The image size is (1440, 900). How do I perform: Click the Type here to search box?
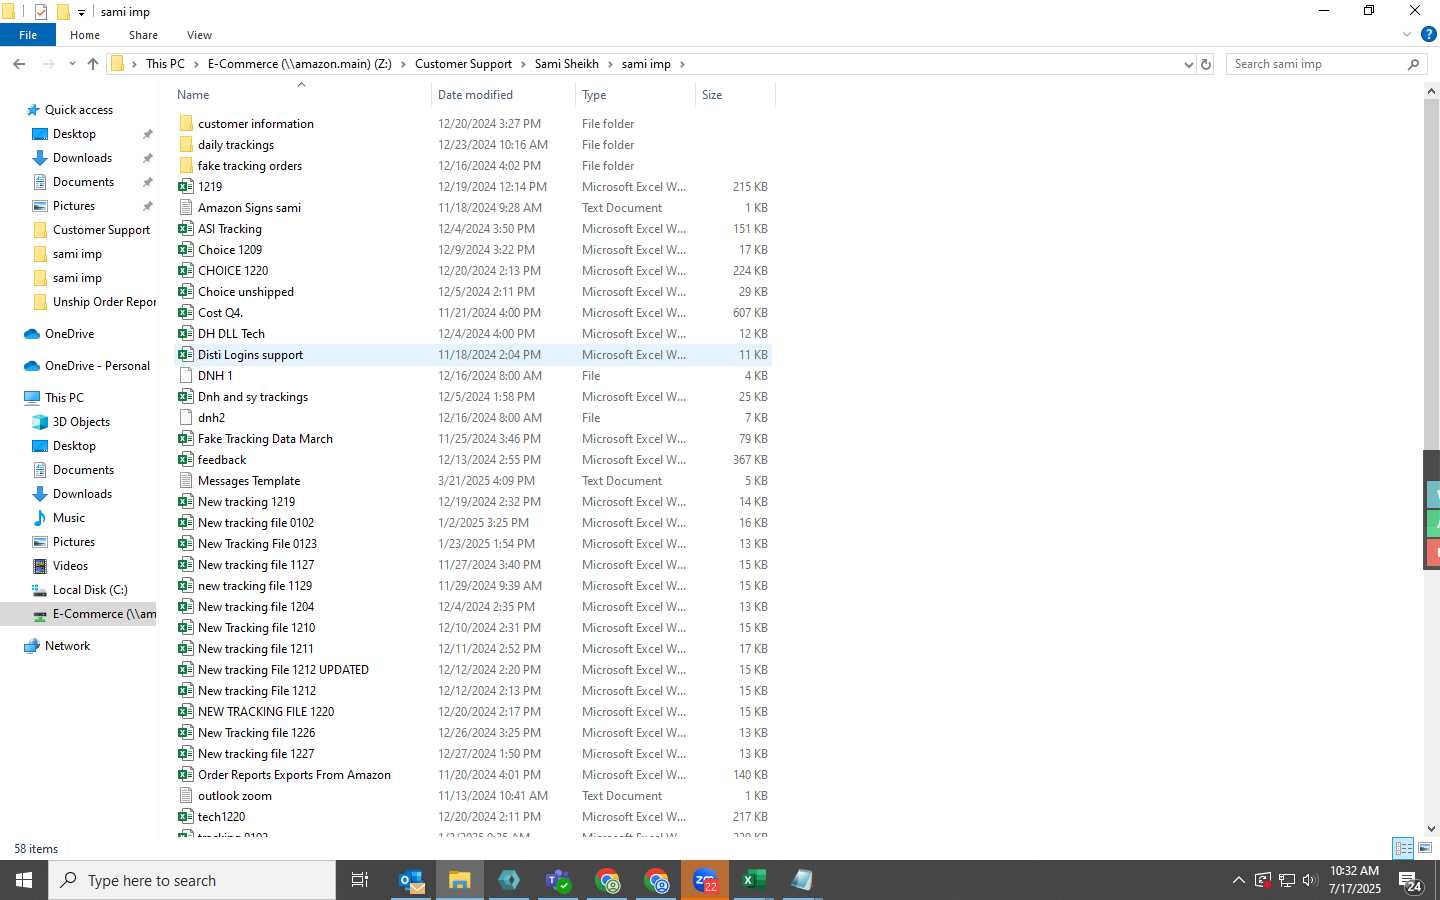click(192, 880)
